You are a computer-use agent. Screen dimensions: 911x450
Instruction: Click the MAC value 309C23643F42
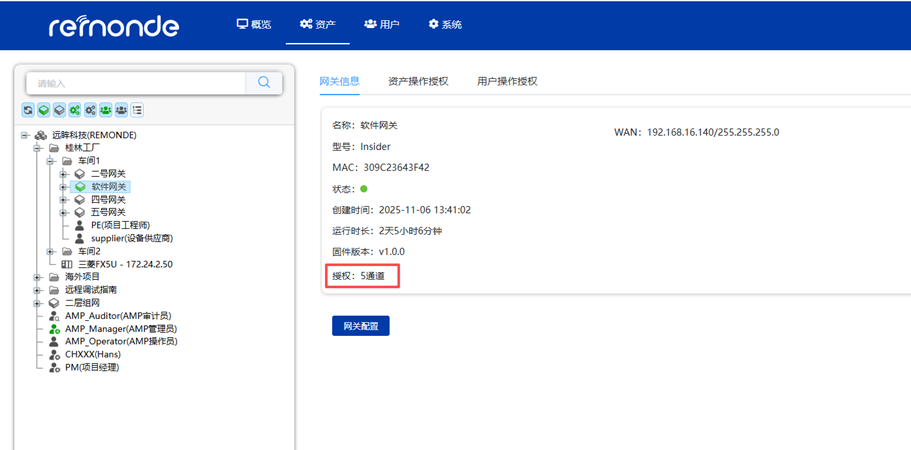click(396, 168)
